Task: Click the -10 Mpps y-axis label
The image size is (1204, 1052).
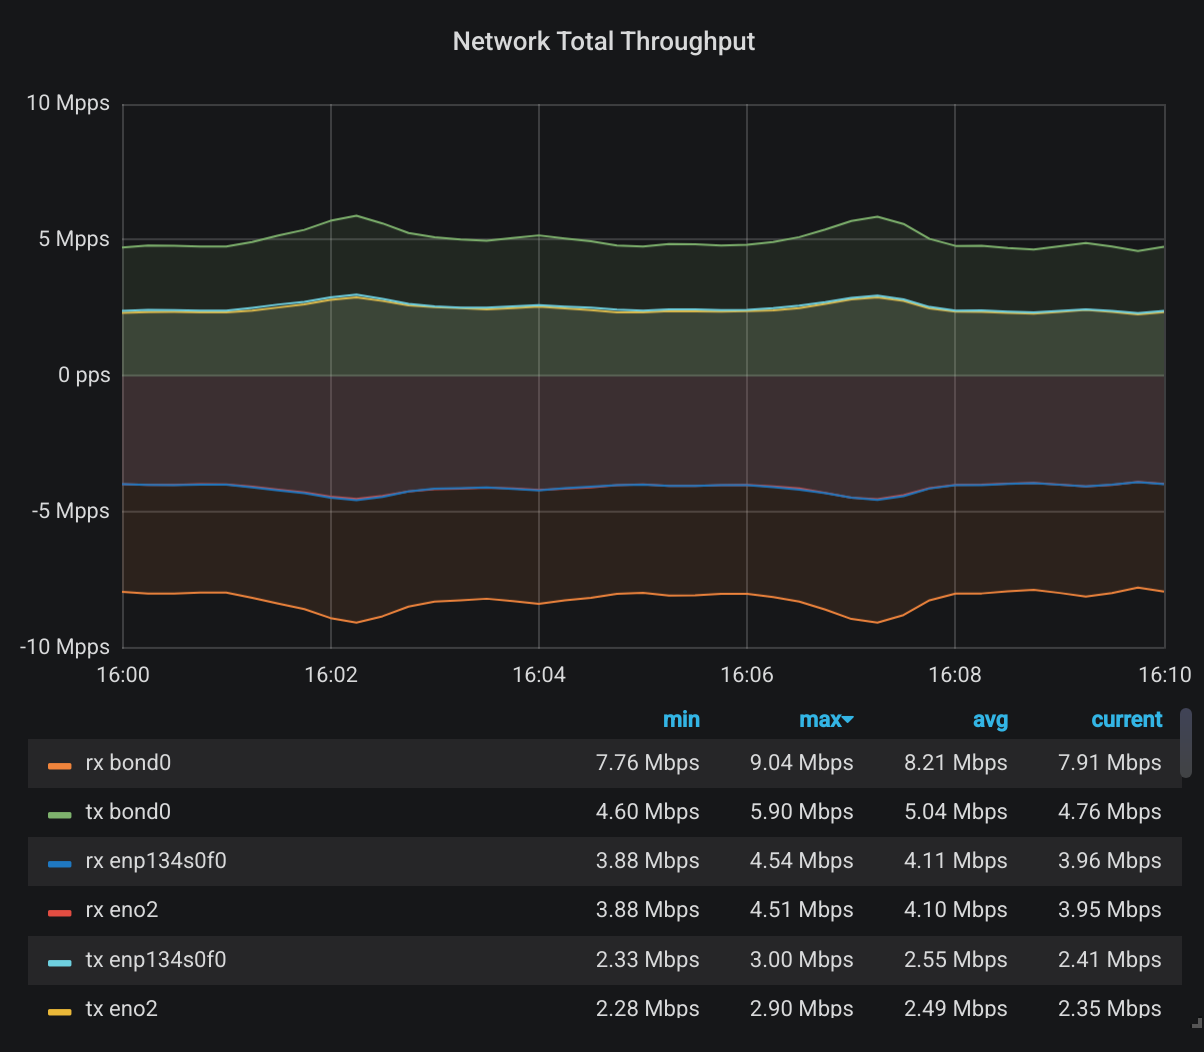Action: 64,647
